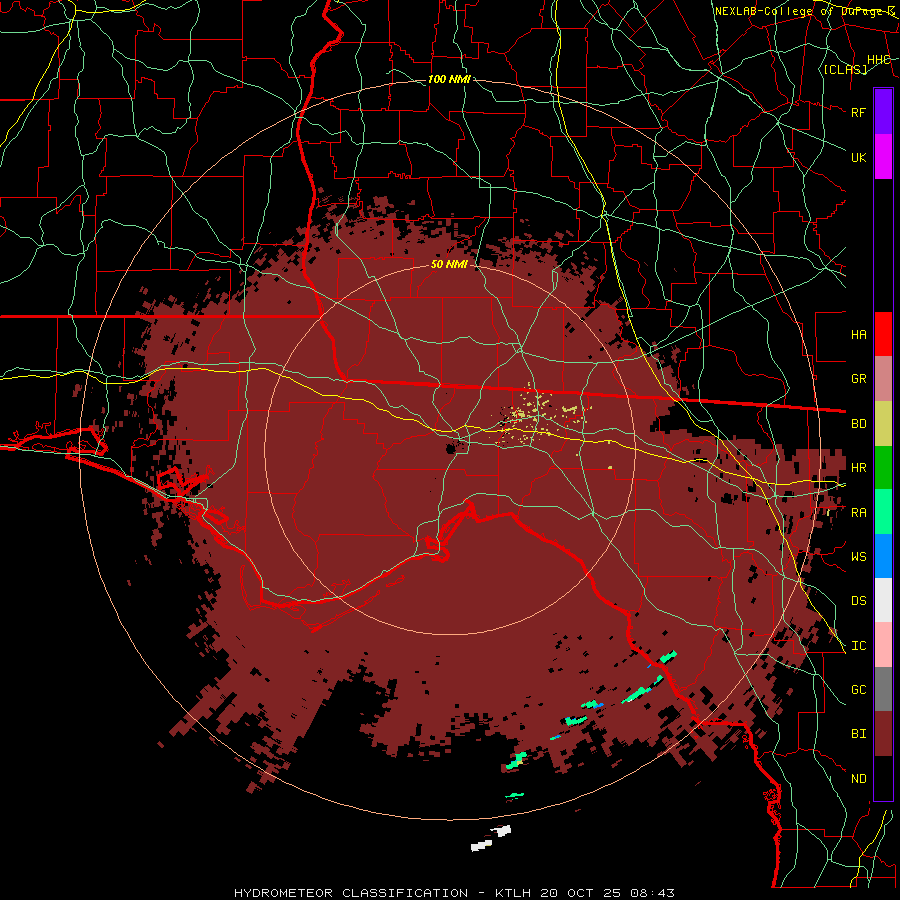Screen dimensions: 900x900
Task: Click the BI maroon legend swatch
Action: click(883, 734)
